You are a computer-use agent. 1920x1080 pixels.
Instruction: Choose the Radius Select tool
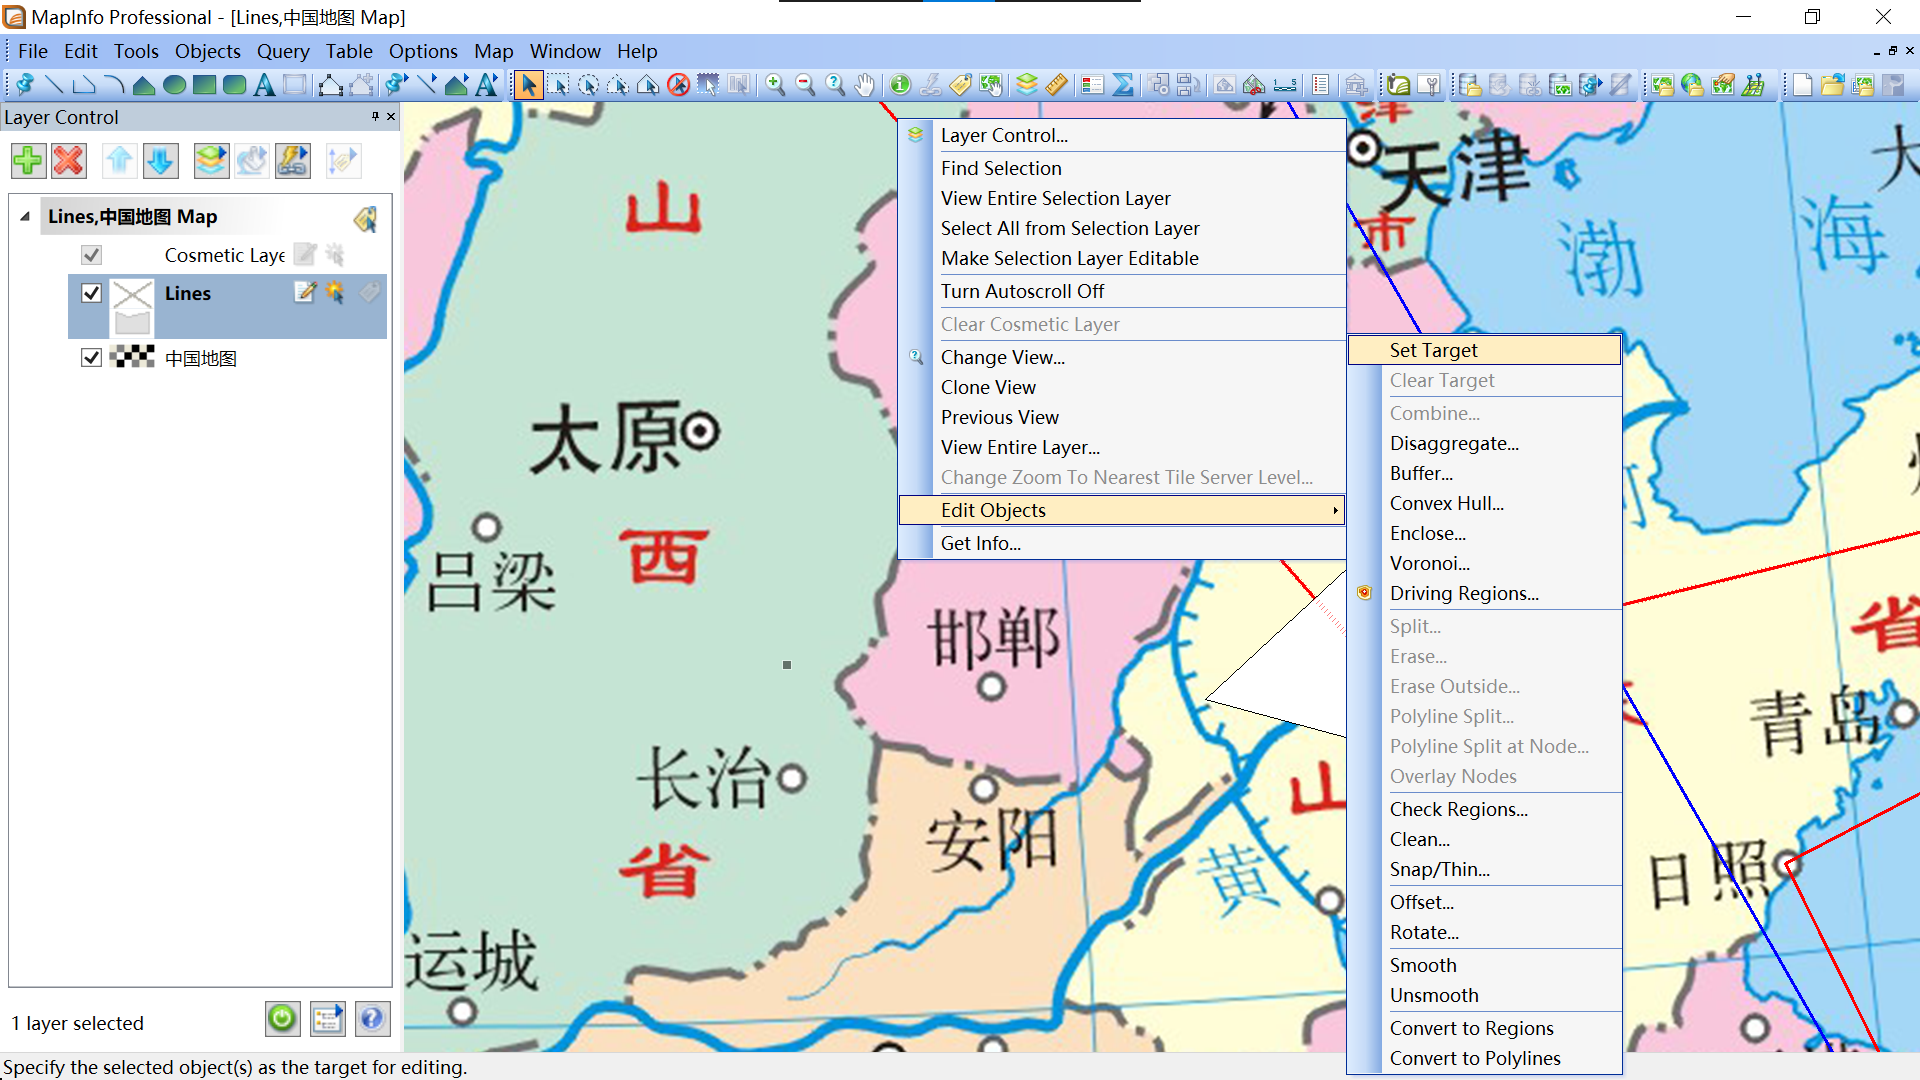tap(588, 85)
